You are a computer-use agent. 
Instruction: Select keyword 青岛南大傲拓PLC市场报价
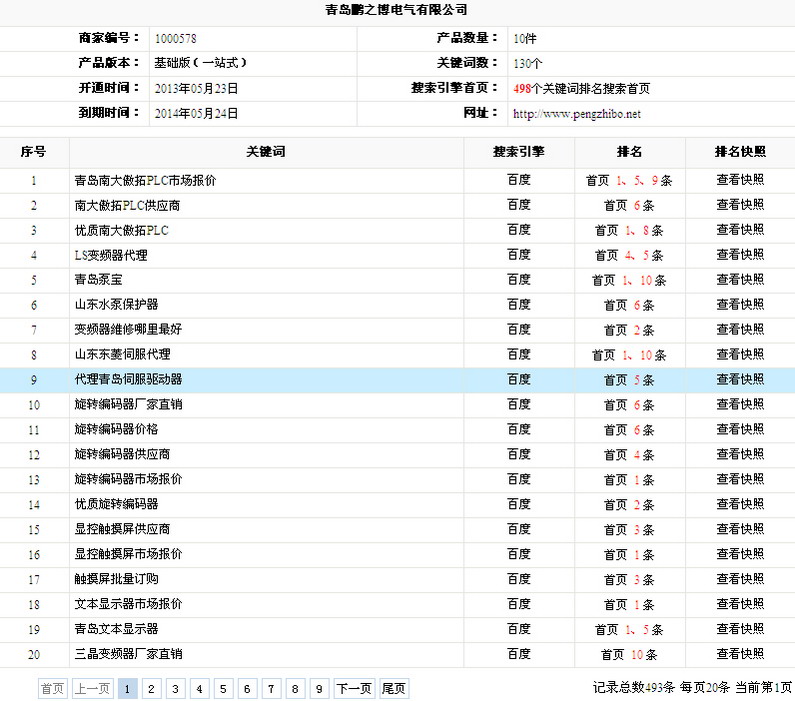(146, 180)
